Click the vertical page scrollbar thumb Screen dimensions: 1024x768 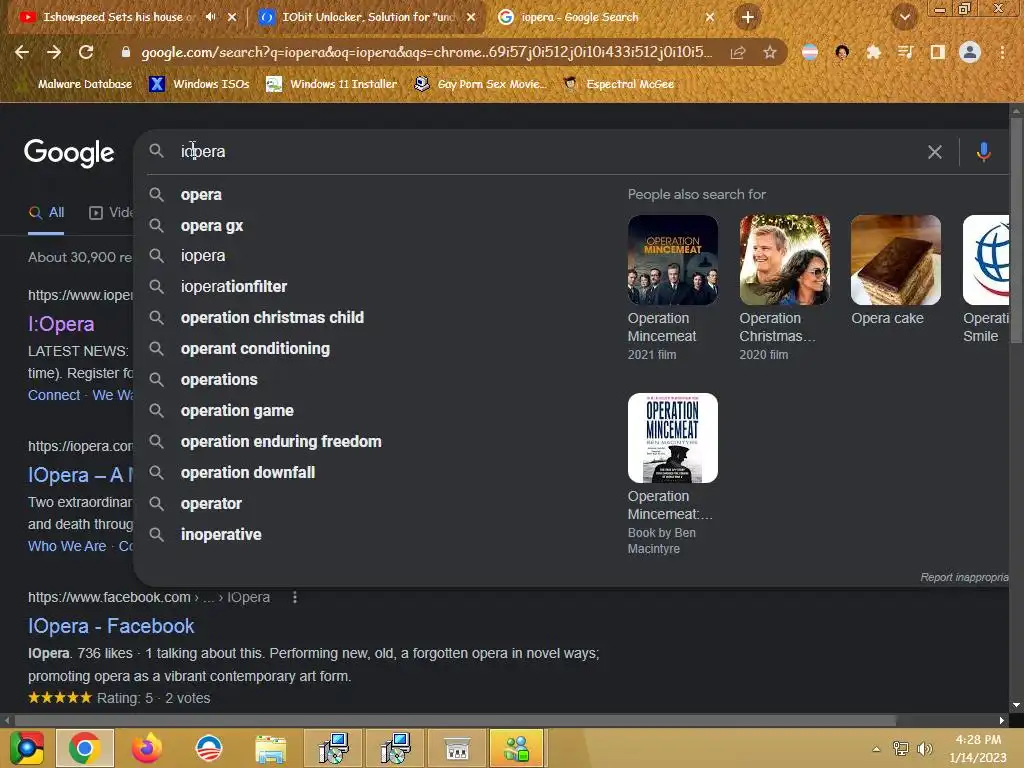[x=1016, y=230]
